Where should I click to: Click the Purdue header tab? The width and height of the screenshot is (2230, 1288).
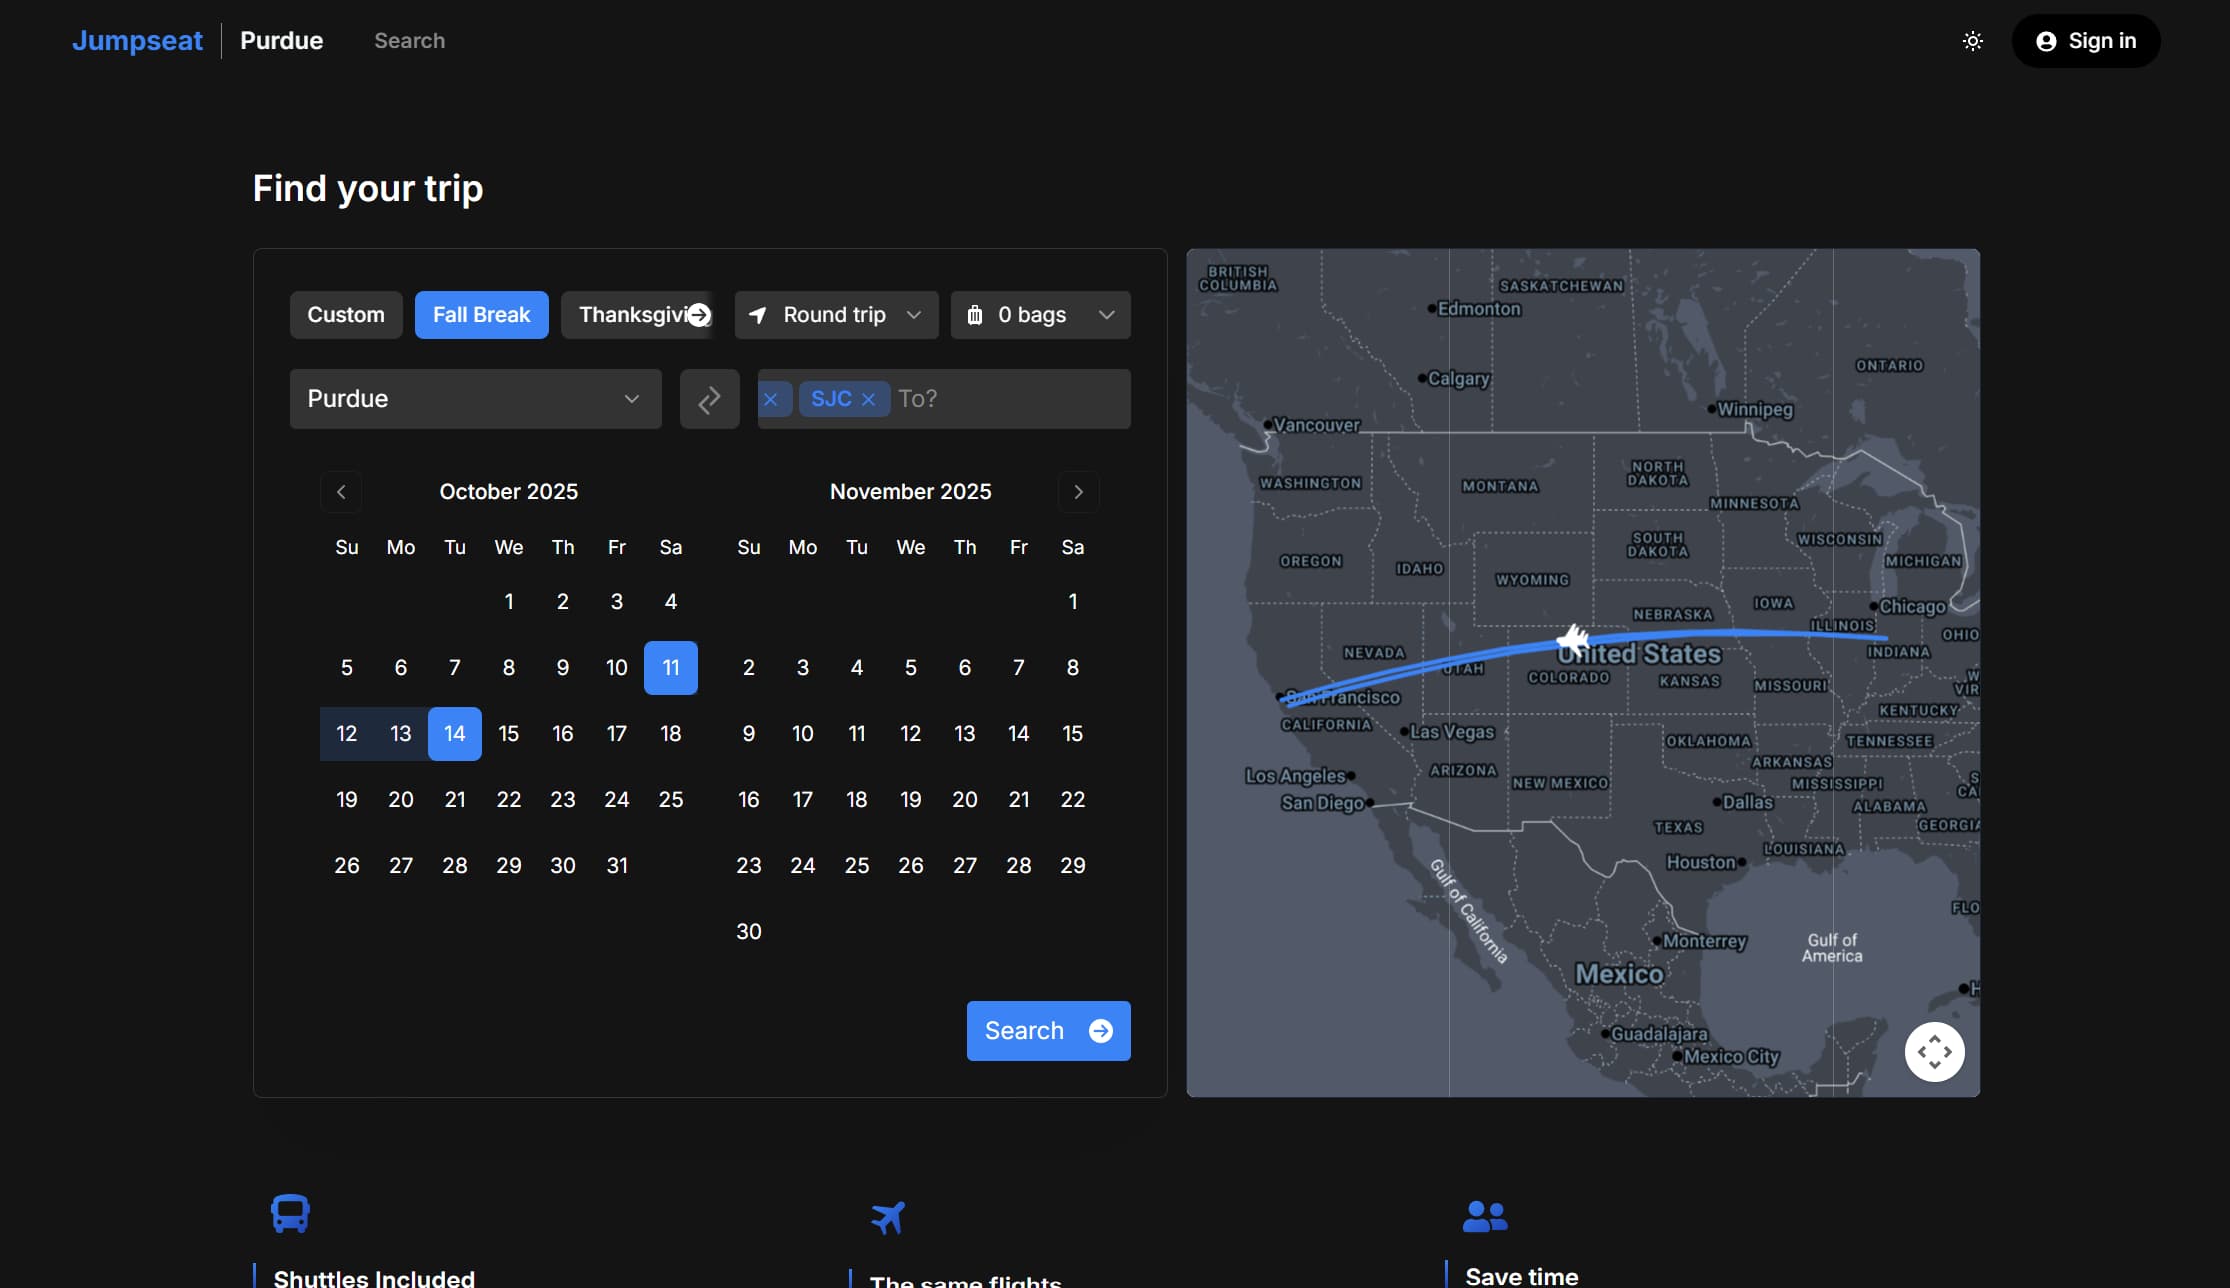click(x=281, y=41)
